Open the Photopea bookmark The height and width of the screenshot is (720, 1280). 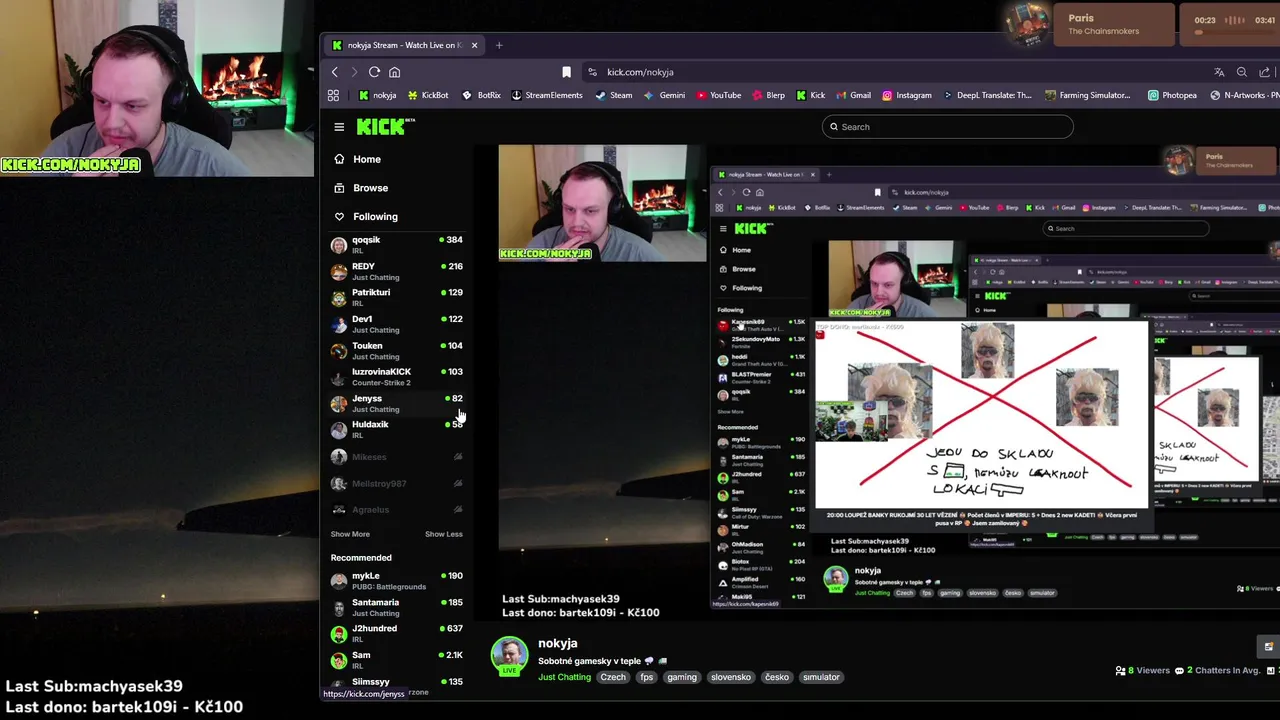[x=1172, y=95]
